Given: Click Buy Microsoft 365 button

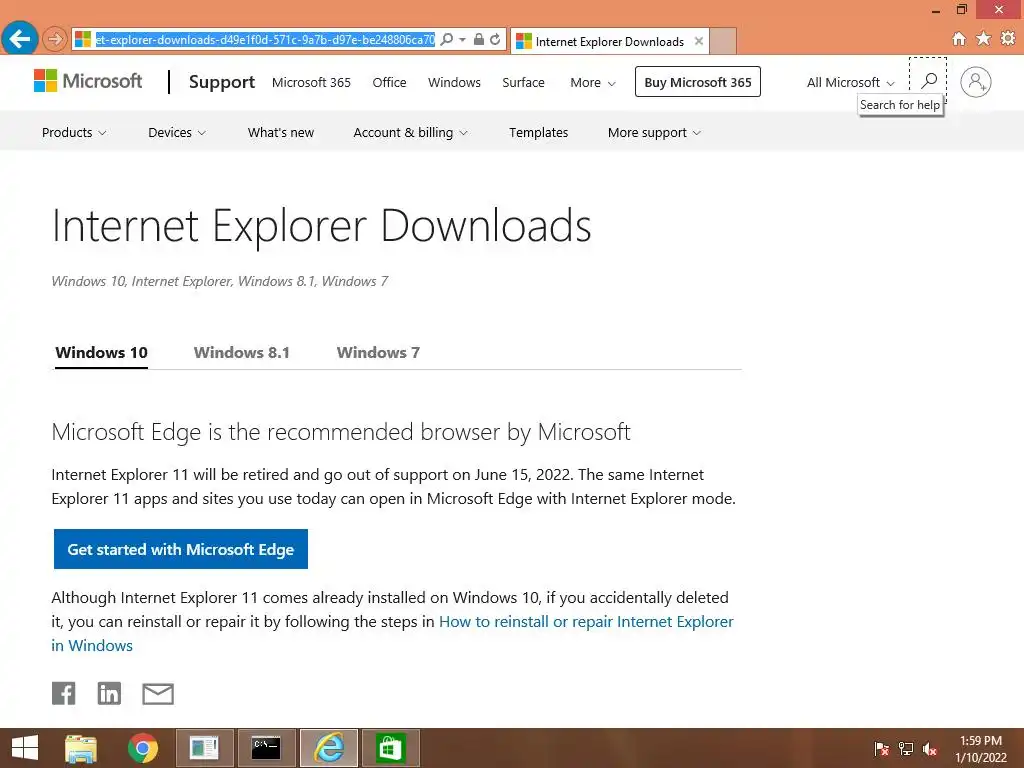Looking at the screenshot, I should tap(697, 82).
